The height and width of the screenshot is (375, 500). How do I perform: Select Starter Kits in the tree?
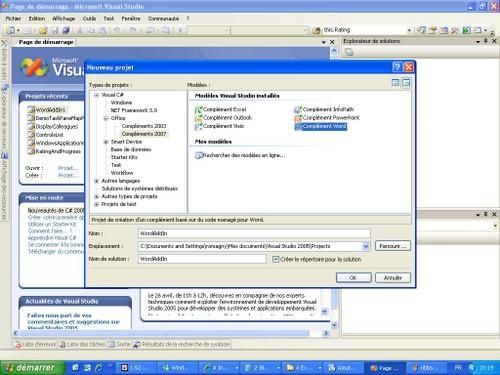click(x=124, y=157)
